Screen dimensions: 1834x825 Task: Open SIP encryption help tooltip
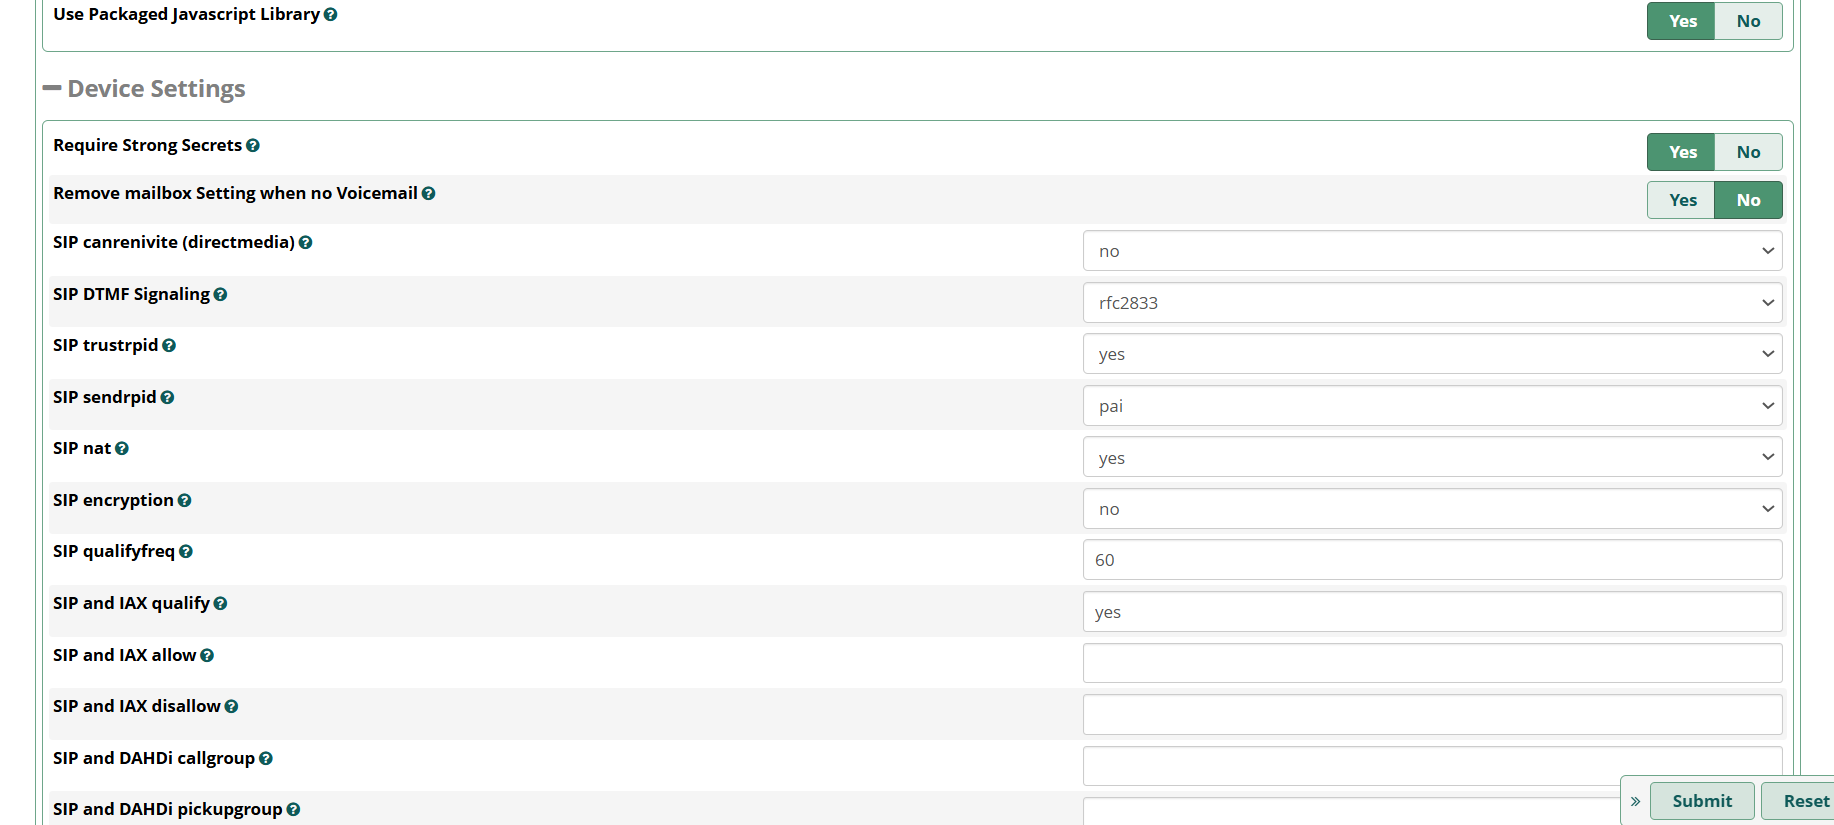[x=184, y=501]
